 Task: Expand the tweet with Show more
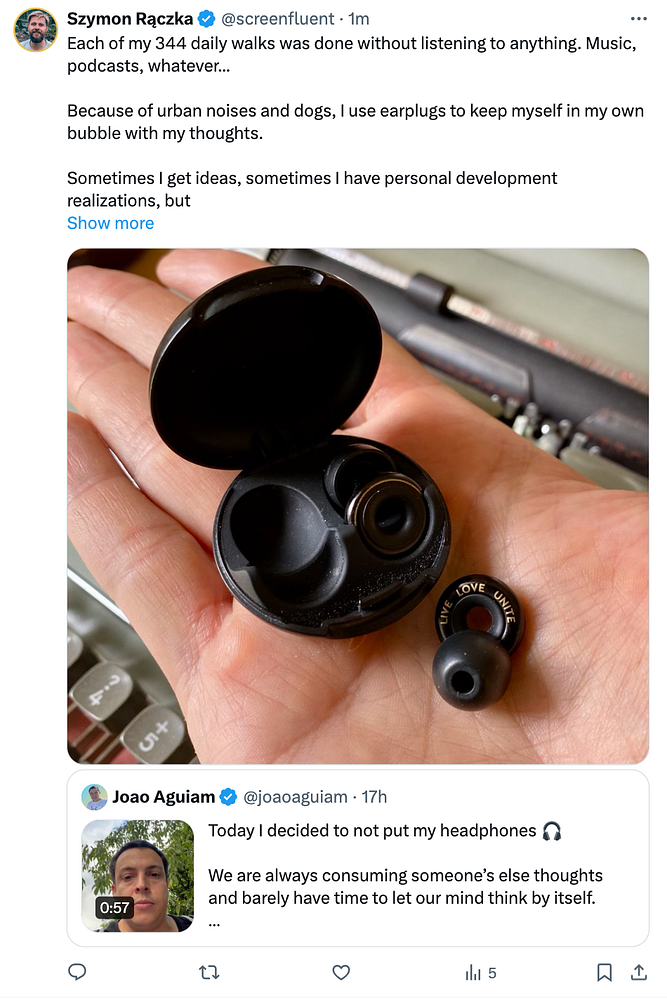pos(110,223)
